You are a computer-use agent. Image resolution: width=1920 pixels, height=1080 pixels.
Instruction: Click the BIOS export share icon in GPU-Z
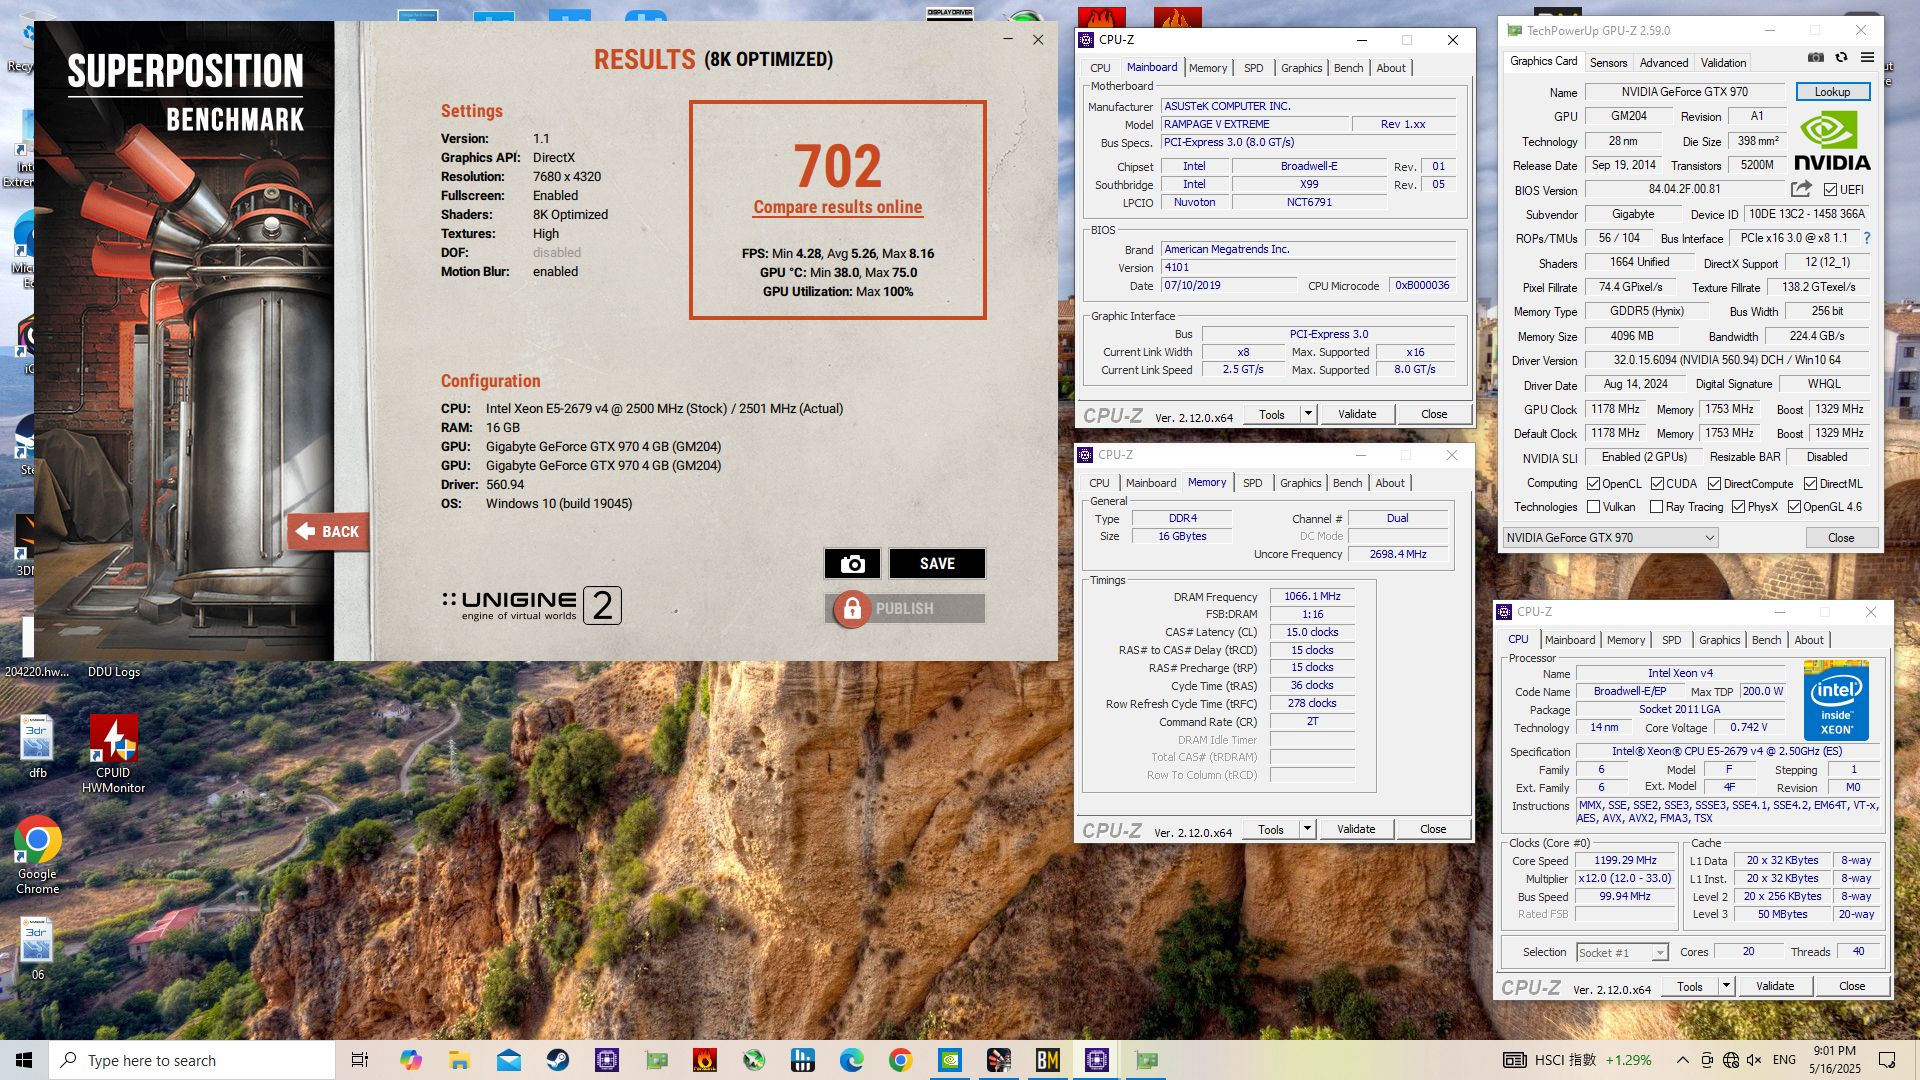(1801, 189)
